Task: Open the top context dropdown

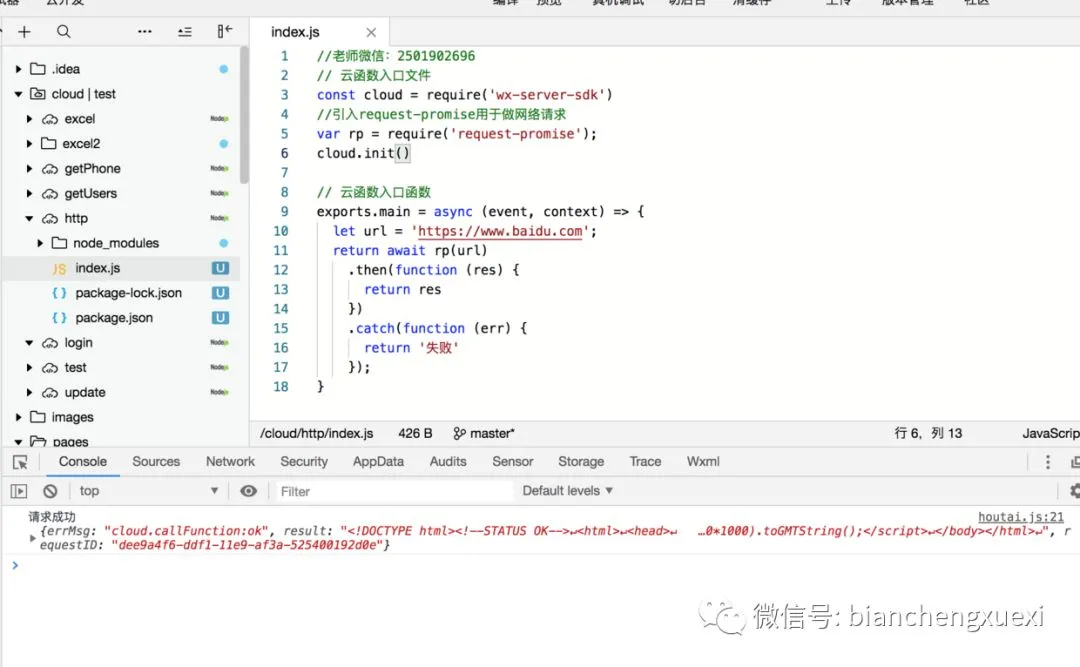Action: 148,491
